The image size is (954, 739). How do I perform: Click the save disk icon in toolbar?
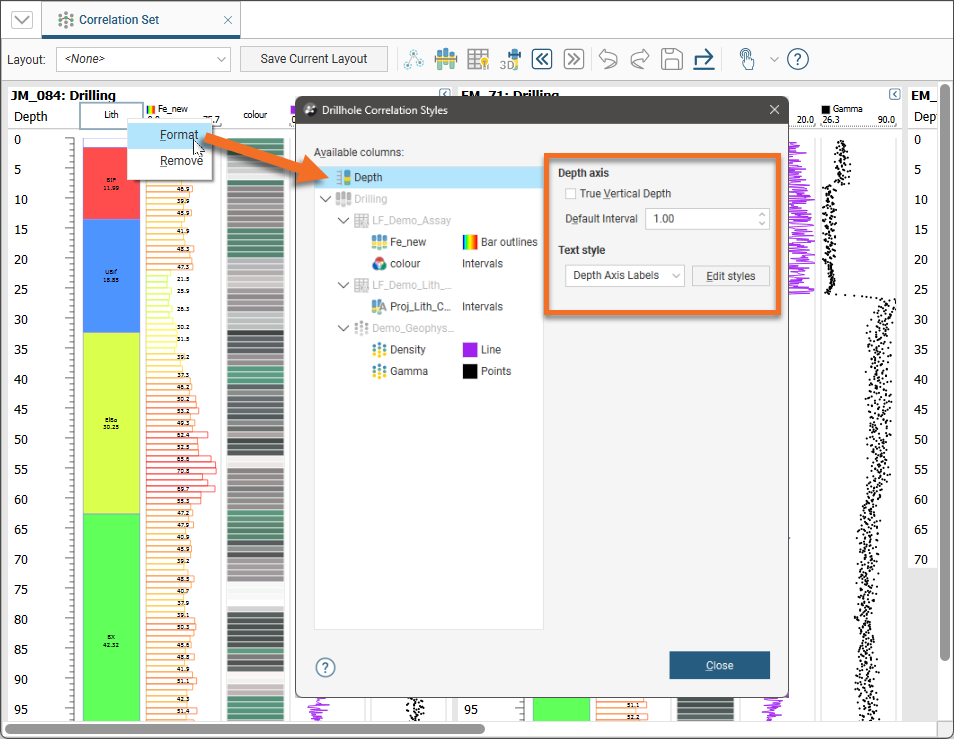pyautogui.click(x=672, y=59)
